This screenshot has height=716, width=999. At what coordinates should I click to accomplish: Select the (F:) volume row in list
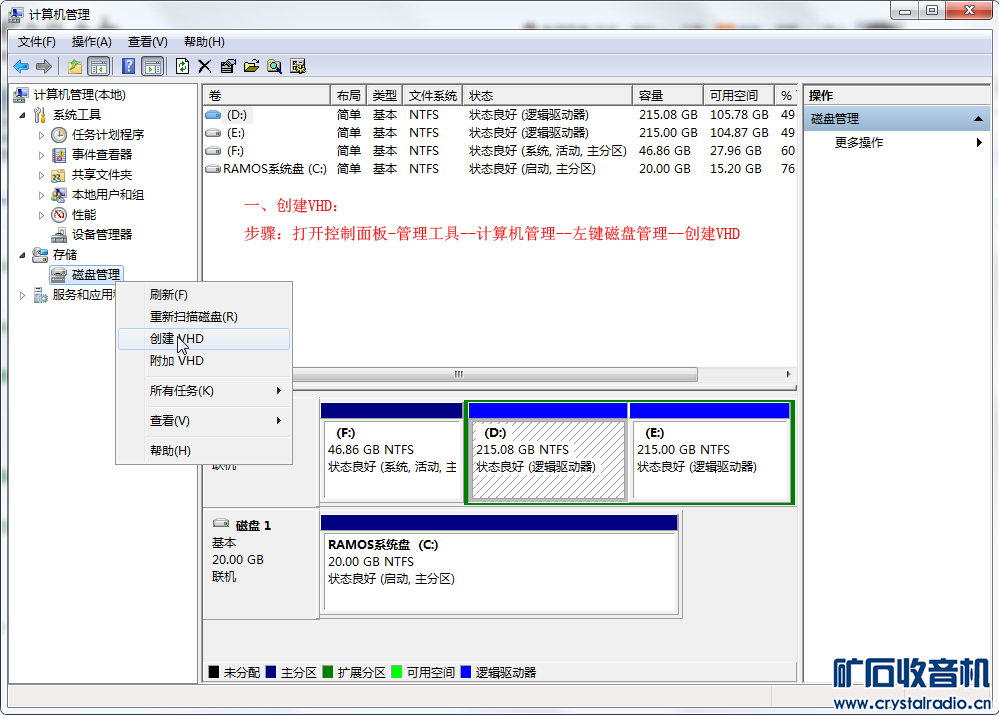(500, 151)
